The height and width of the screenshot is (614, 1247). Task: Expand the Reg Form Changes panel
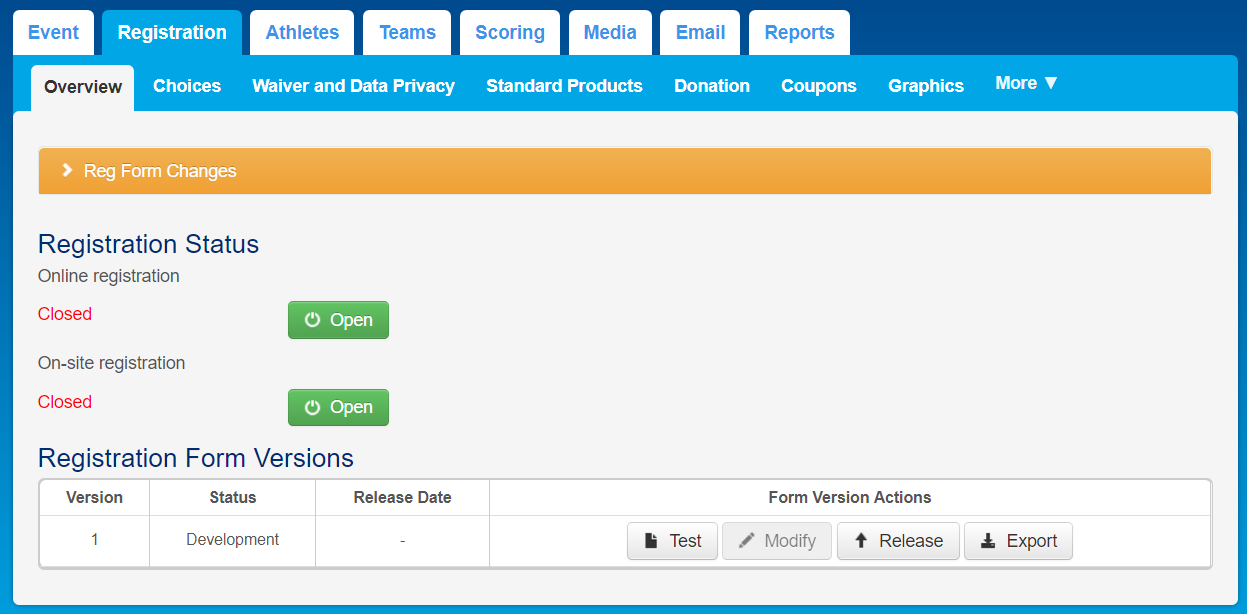pos(624,171)
